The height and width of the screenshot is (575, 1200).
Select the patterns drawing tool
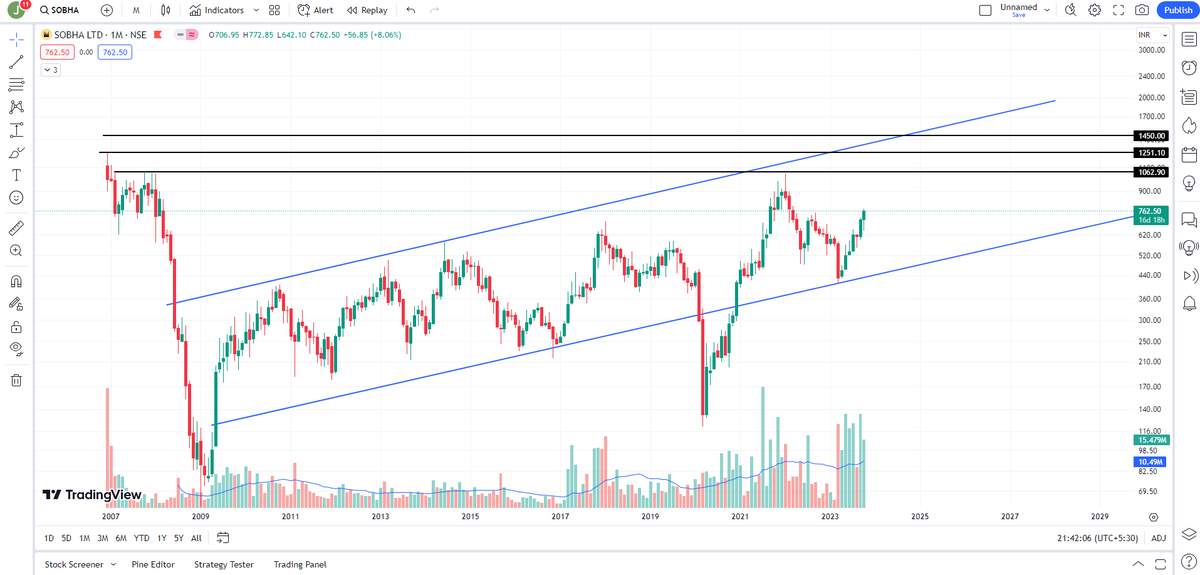coord(16,107)
